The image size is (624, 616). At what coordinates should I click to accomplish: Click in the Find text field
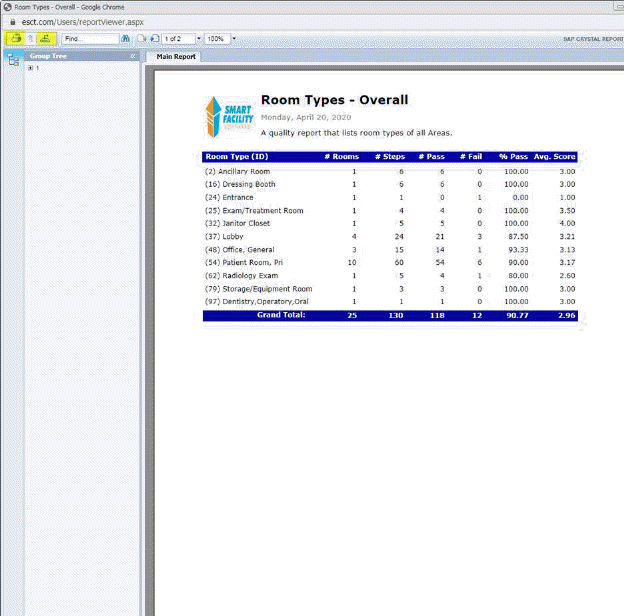coord(90,39)
